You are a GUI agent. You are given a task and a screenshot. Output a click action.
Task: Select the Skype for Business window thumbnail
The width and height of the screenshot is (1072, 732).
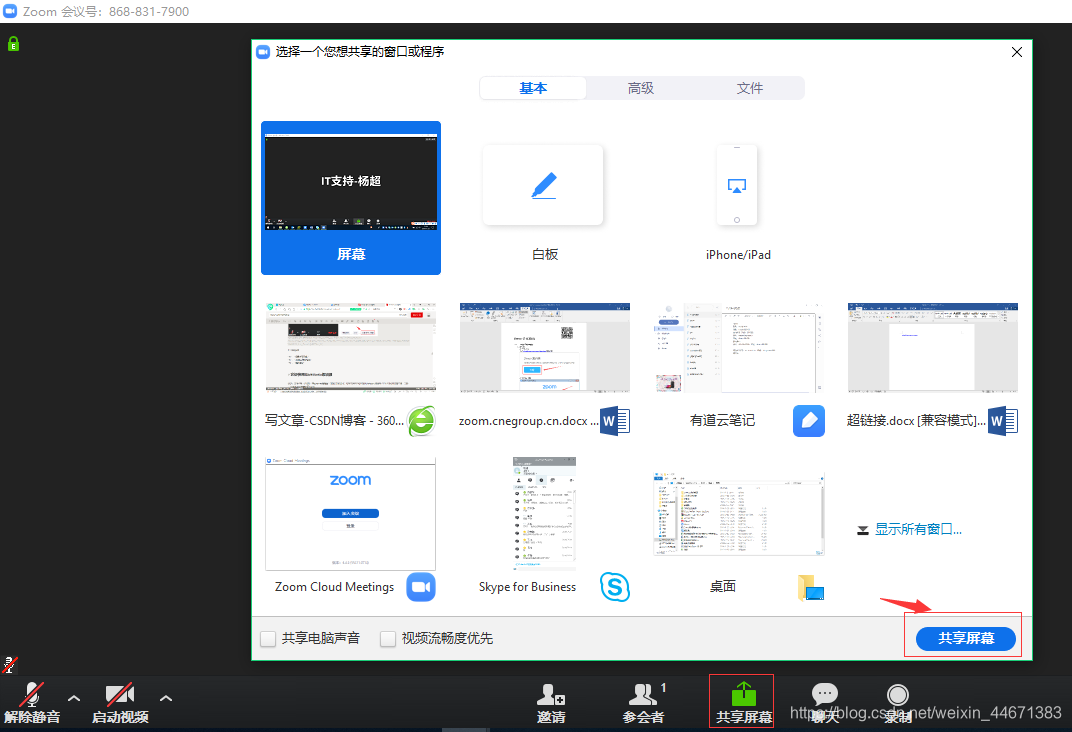pyautogui.click(x=544, y=513)
